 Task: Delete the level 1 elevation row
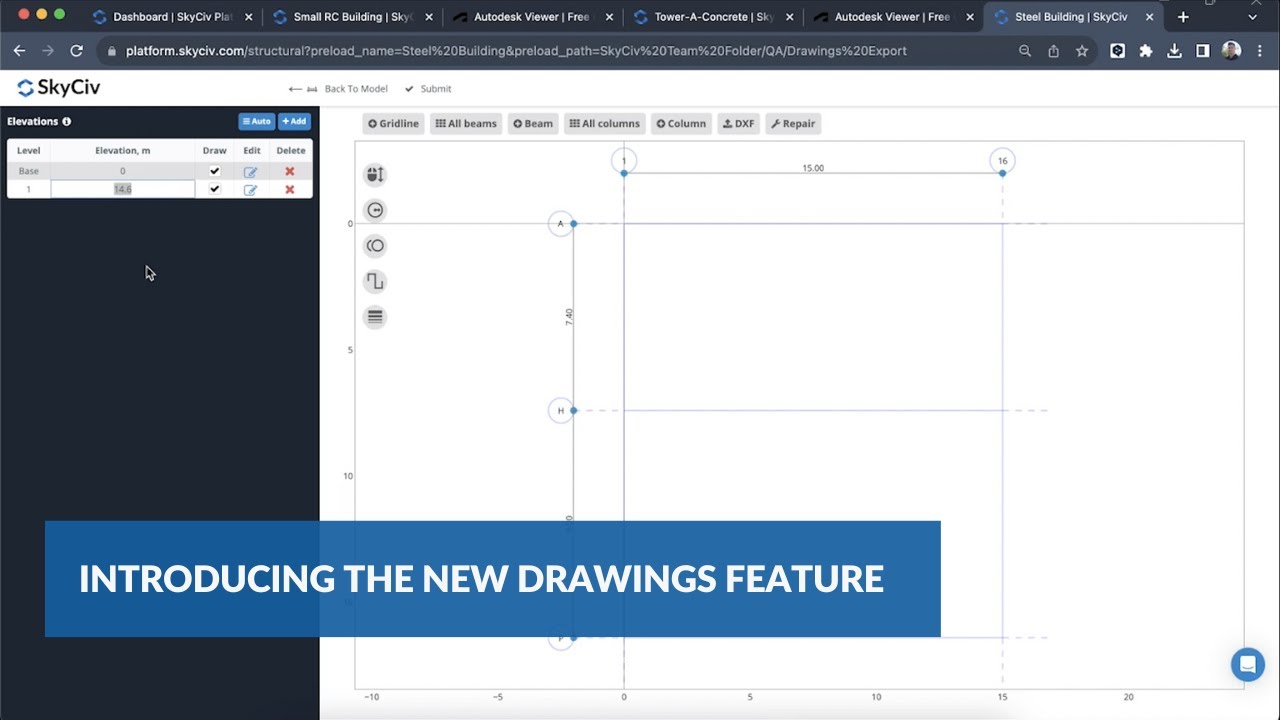[290, 189]
